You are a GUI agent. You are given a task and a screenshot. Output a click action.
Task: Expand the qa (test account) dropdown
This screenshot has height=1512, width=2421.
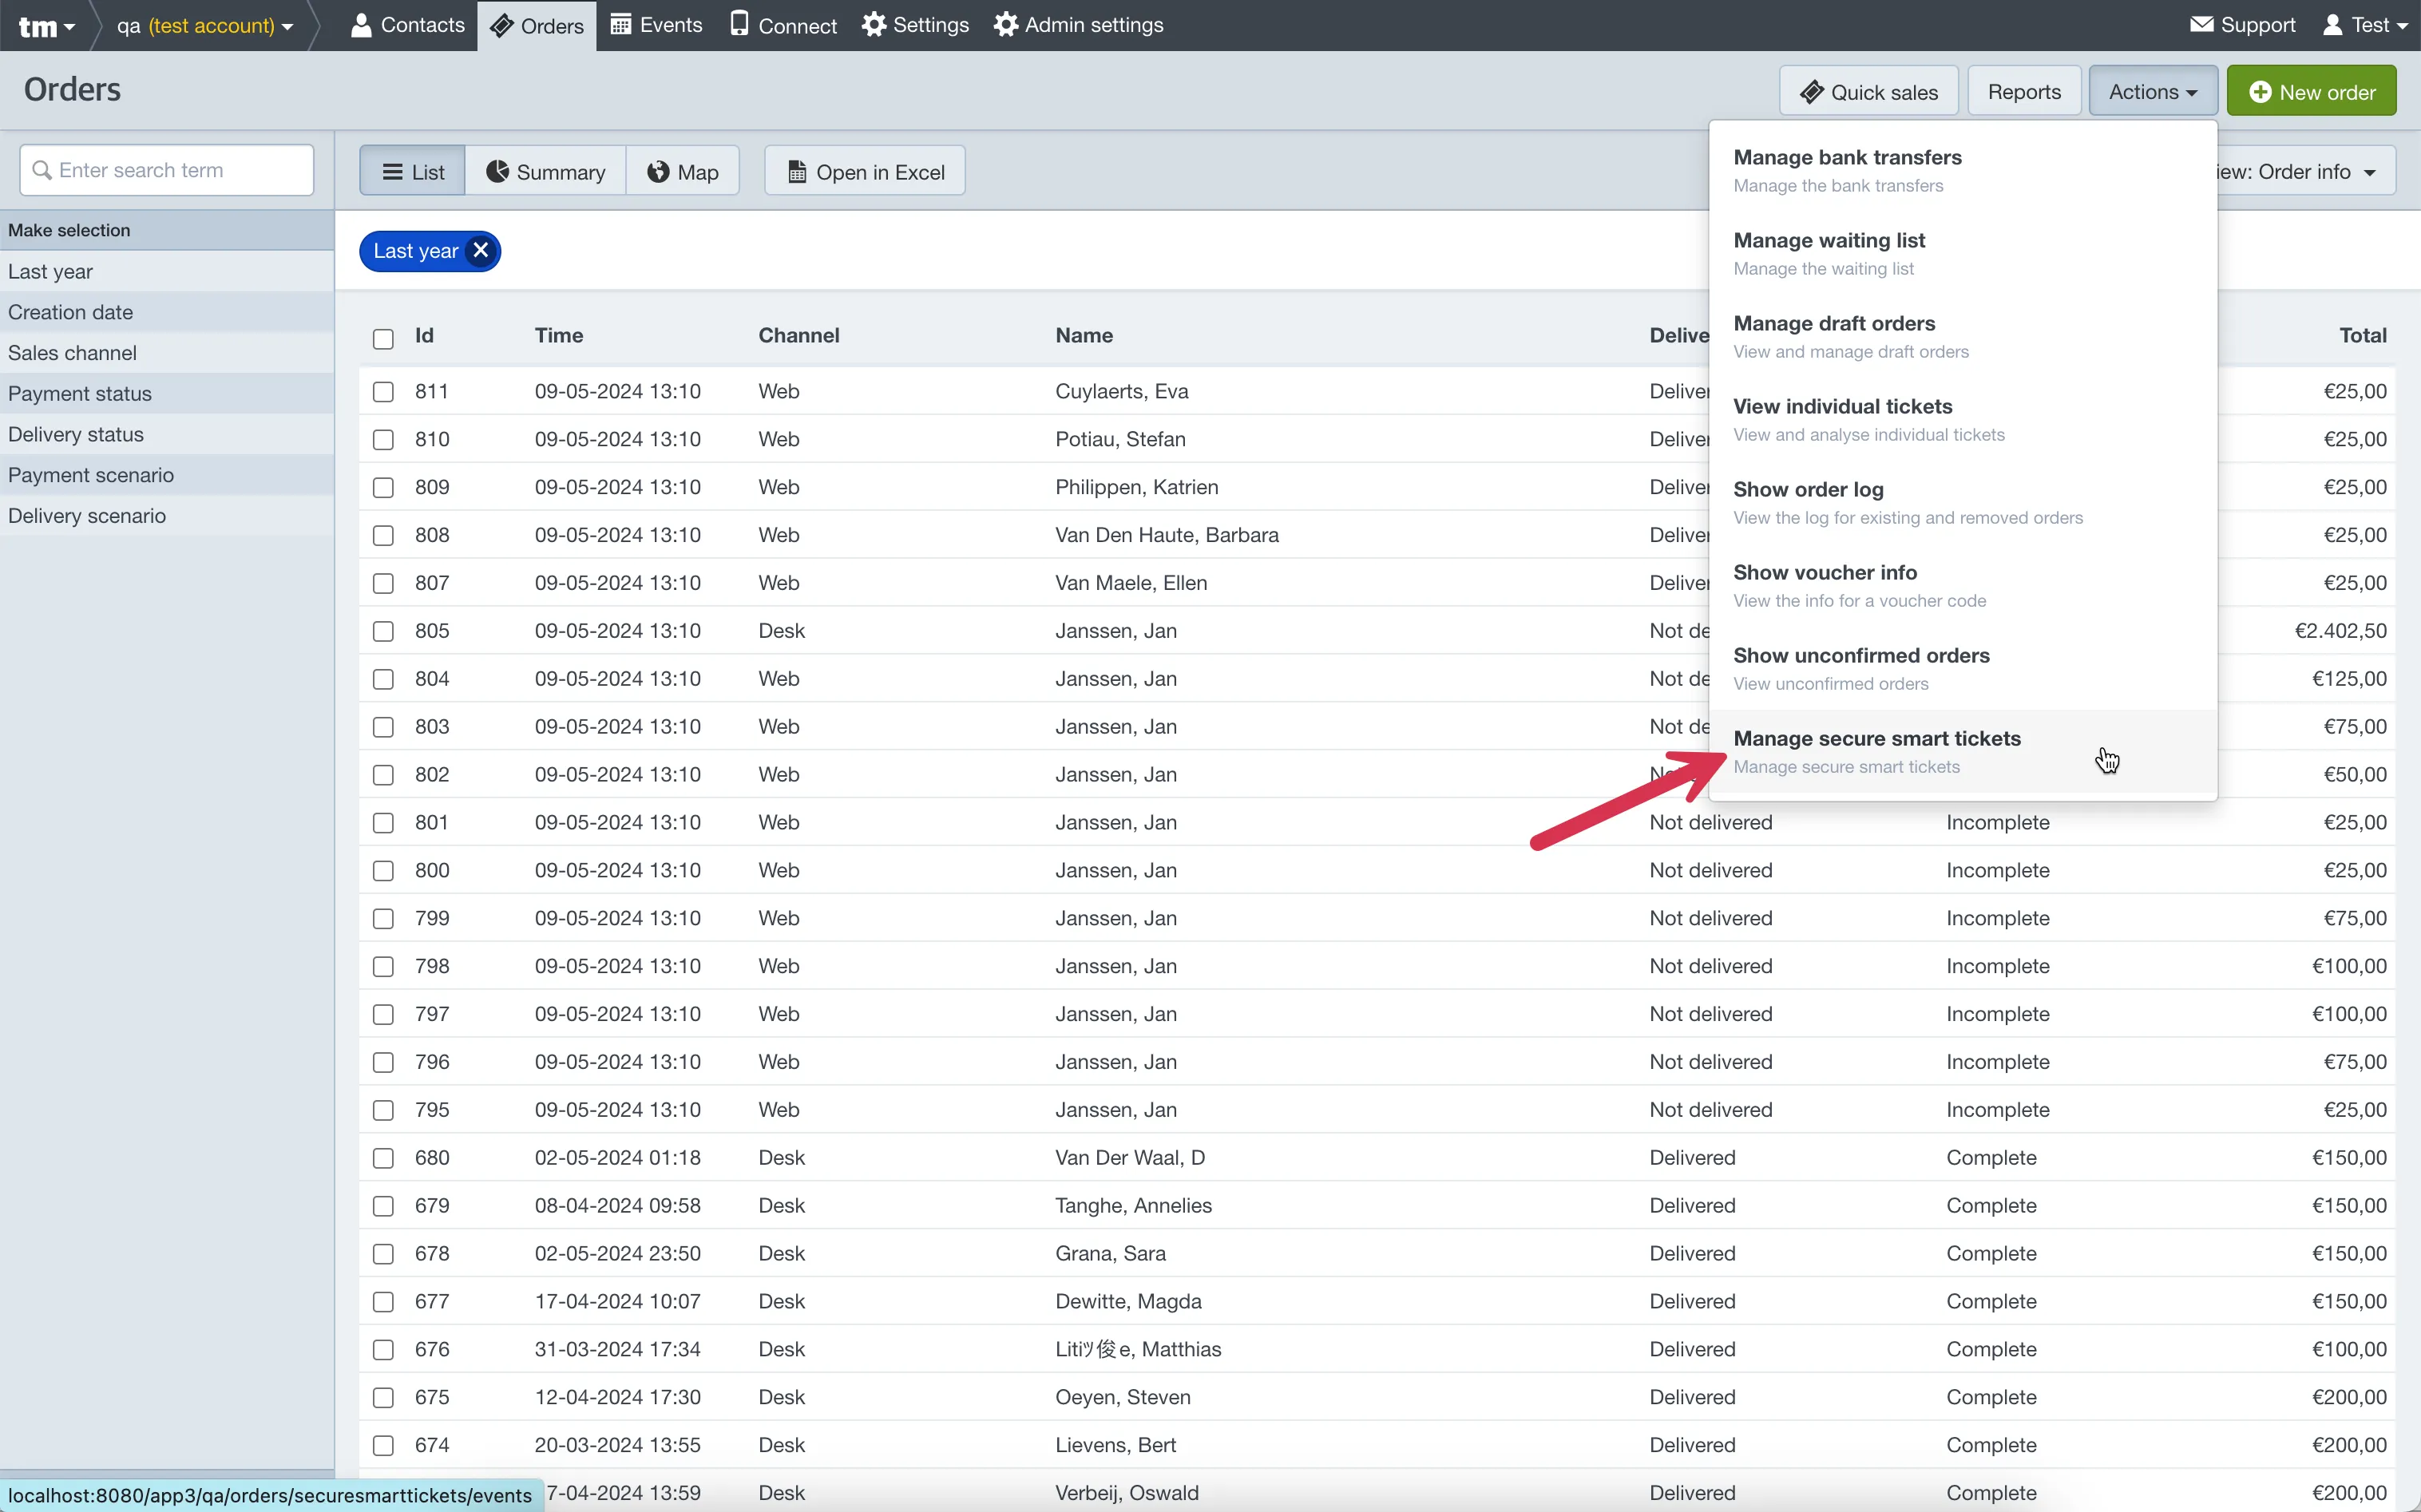pos(205,26)
